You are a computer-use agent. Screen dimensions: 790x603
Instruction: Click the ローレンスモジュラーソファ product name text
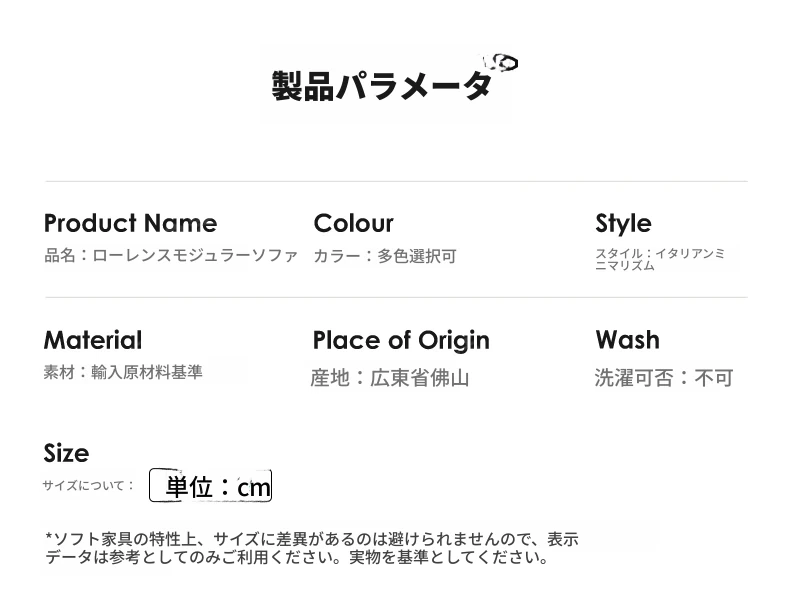(195, 255)
